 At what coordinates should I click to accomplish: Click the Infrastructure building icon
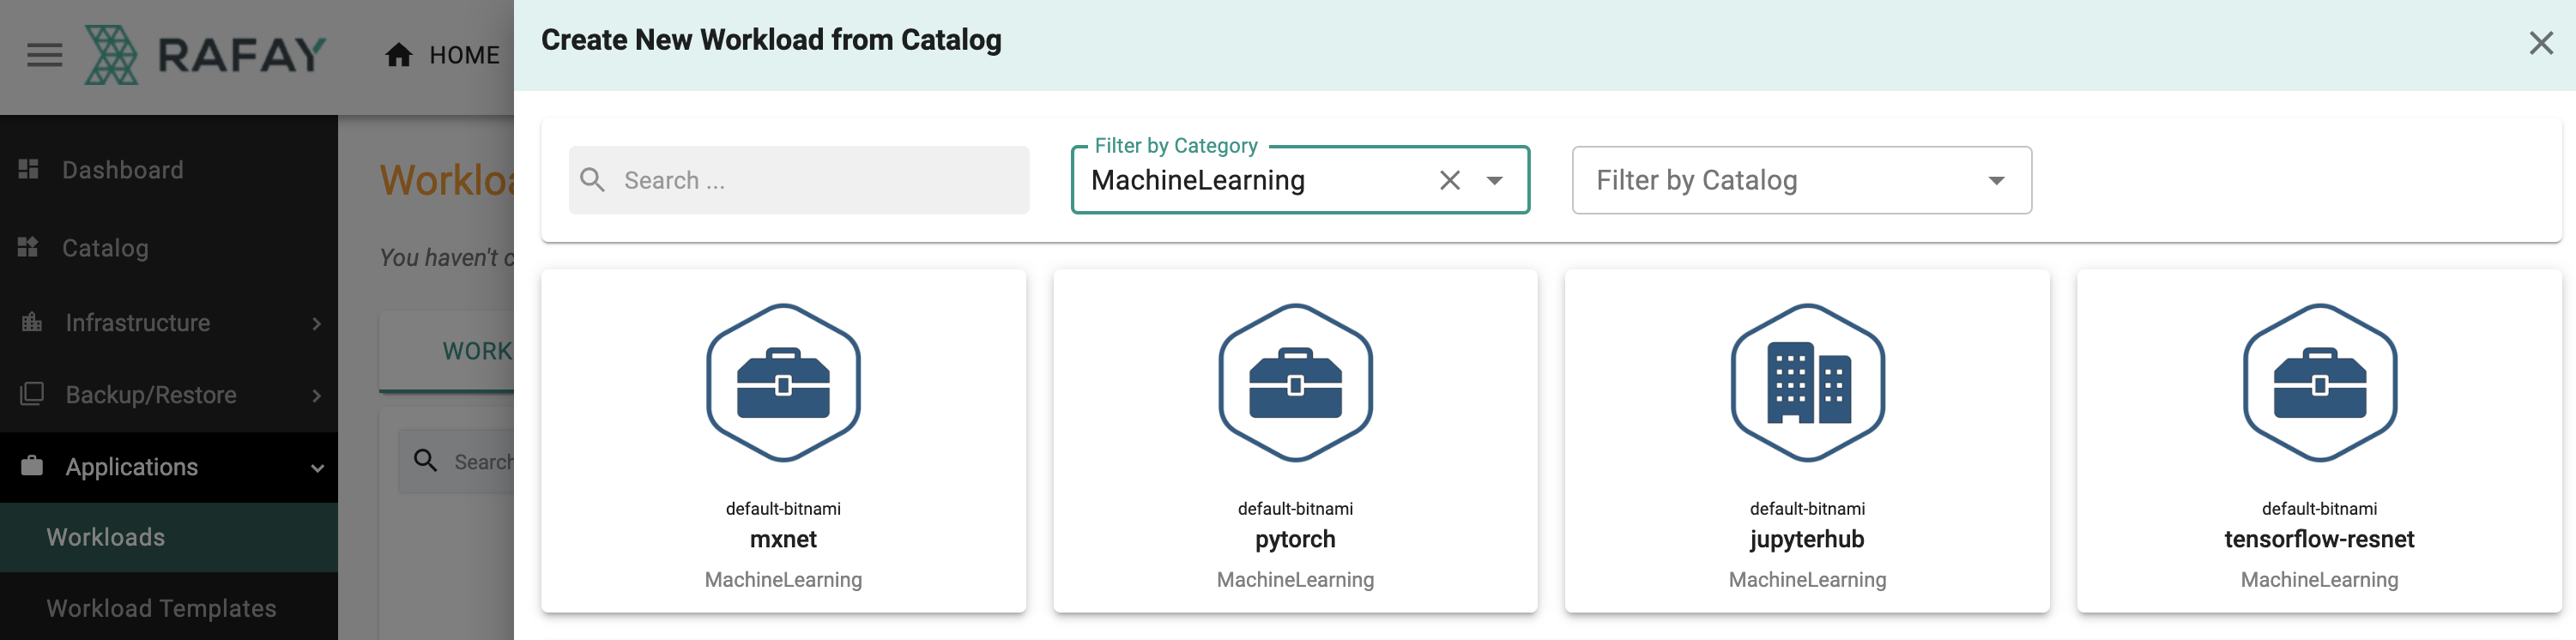32,322
